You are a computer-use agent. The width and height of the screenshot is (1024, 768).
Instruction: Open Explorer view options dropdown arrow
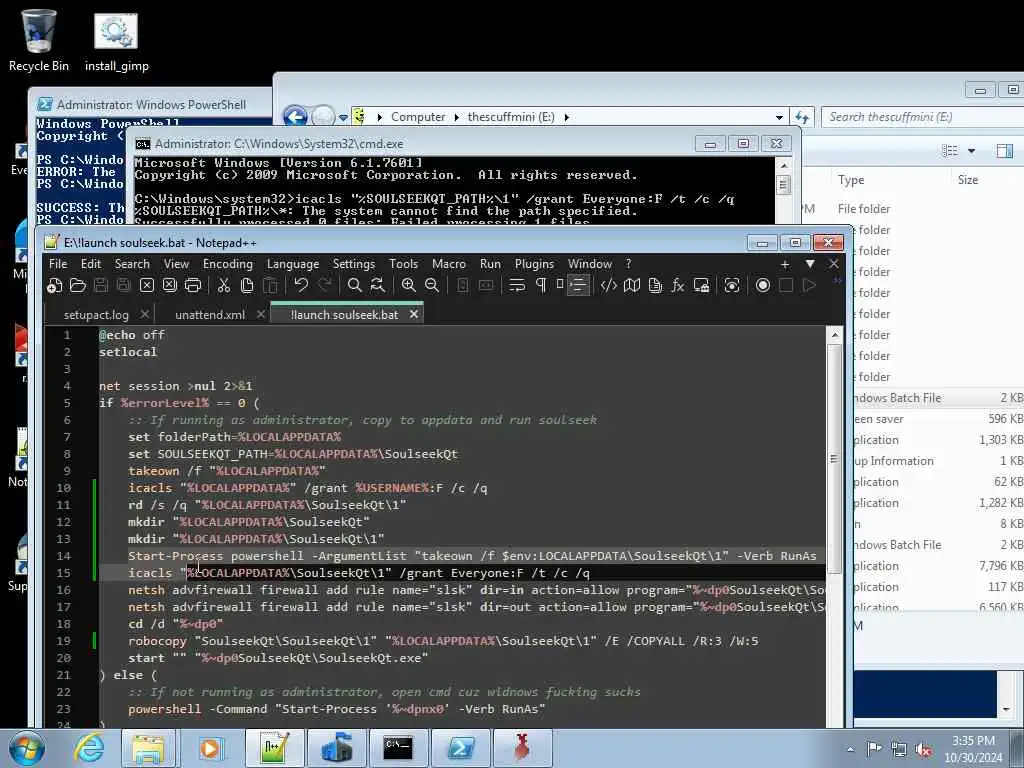(x=972, y=151)
